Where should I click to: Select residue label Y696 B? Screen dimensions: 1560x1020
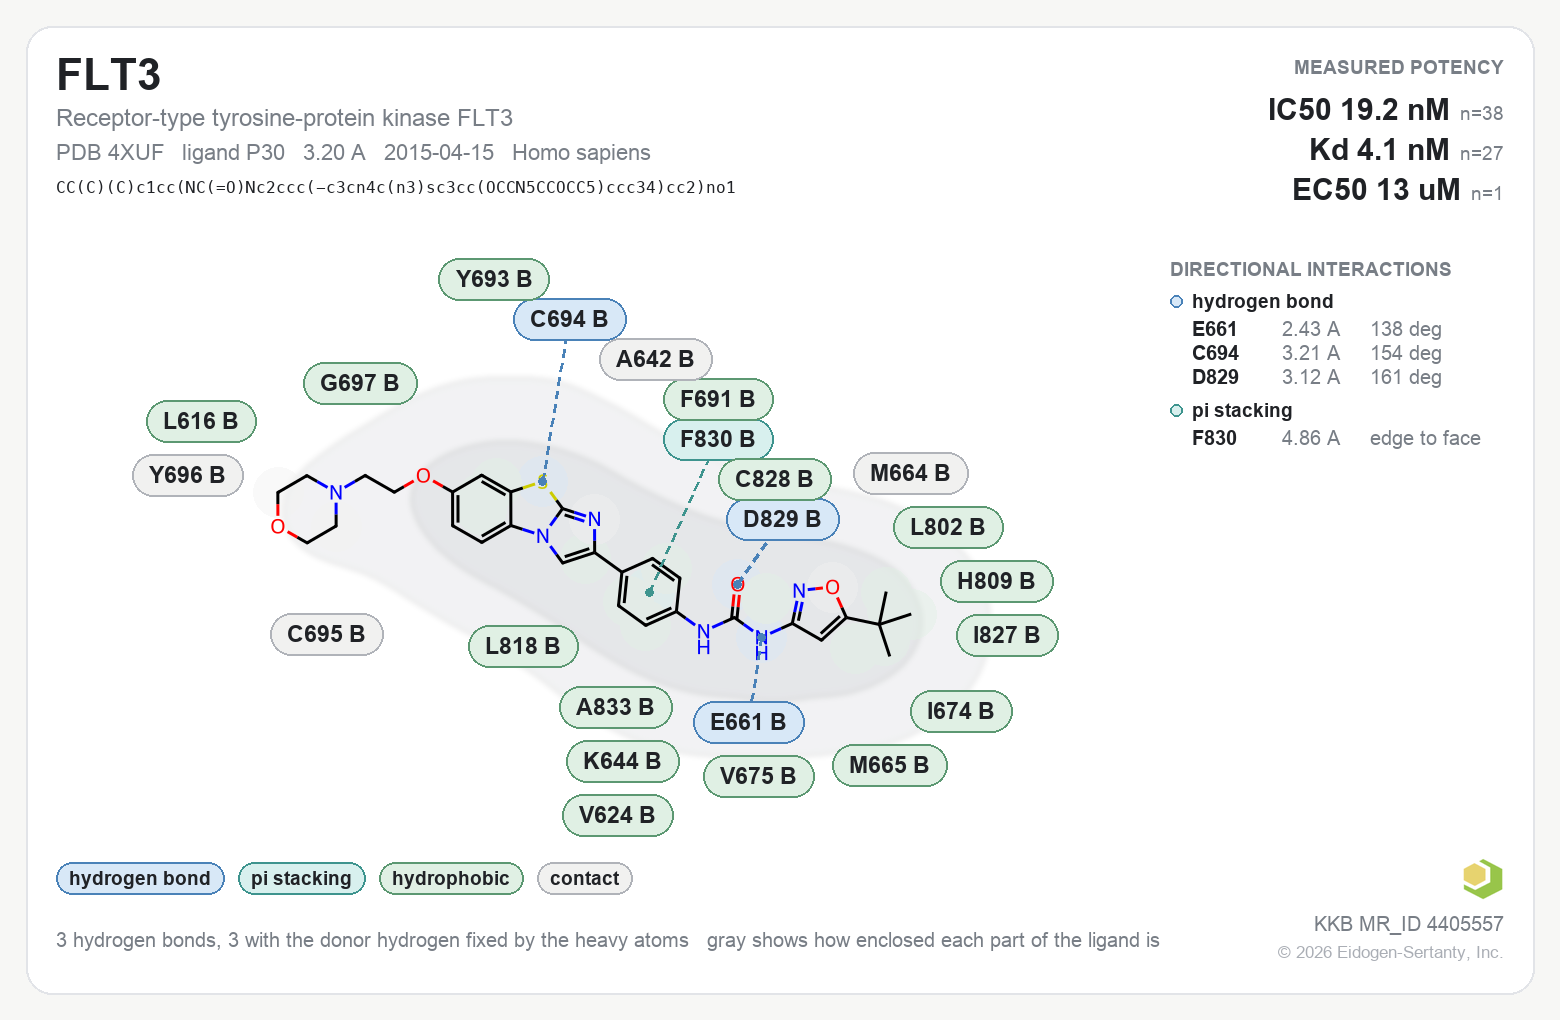(187, 475)
